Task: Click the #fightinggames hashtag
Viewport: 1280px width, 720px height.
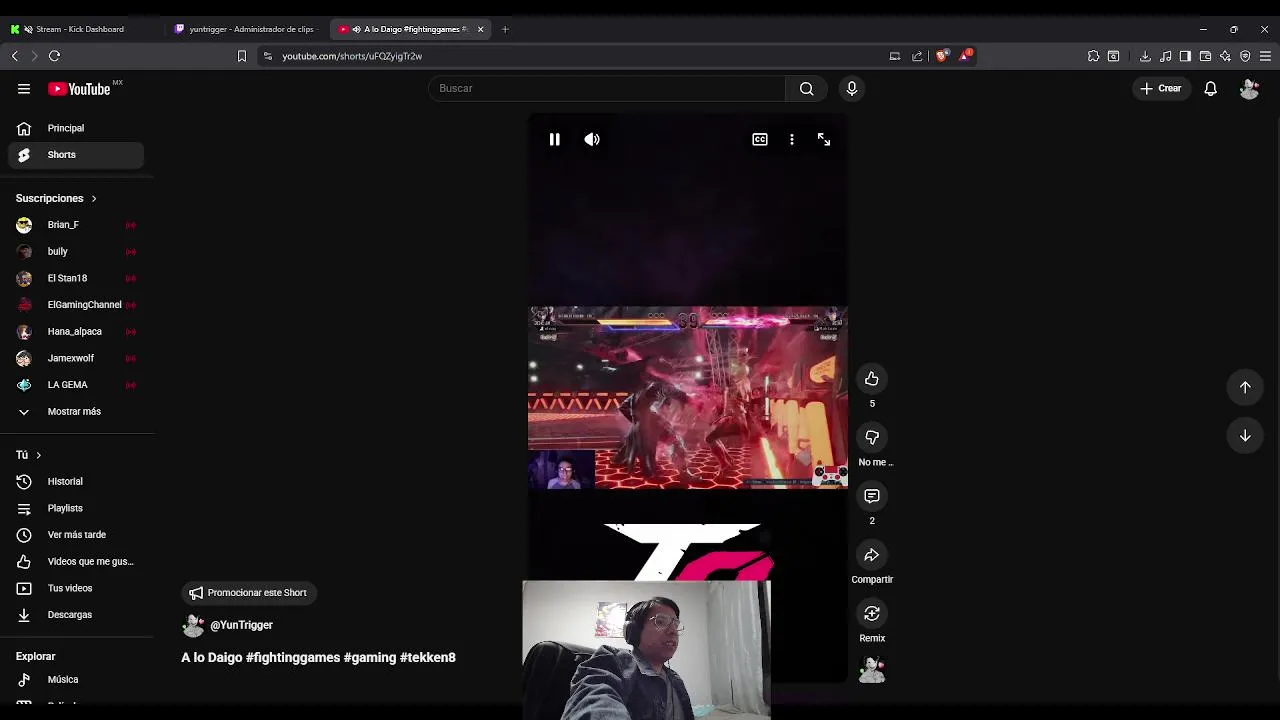Action: pos(292,658)
